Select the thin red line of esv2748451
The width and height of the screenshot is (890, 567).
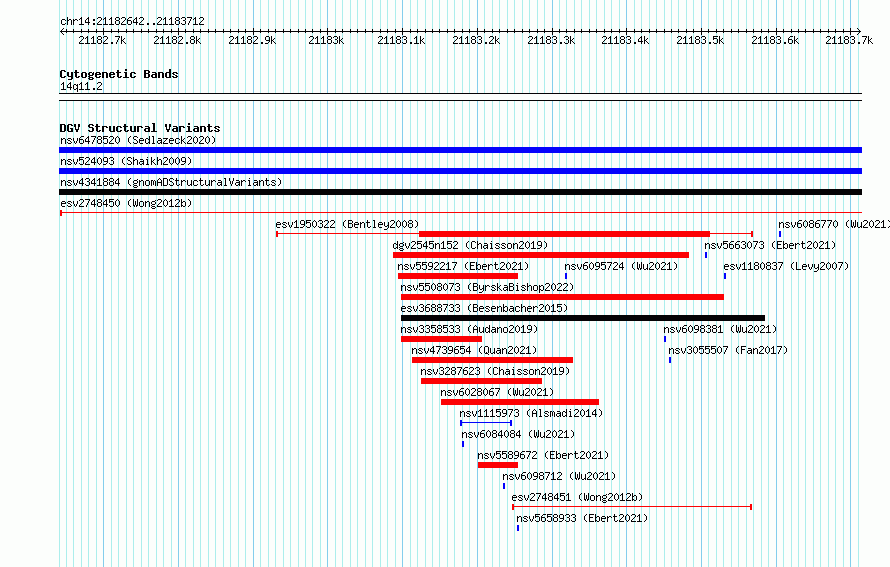click(632, 507)
